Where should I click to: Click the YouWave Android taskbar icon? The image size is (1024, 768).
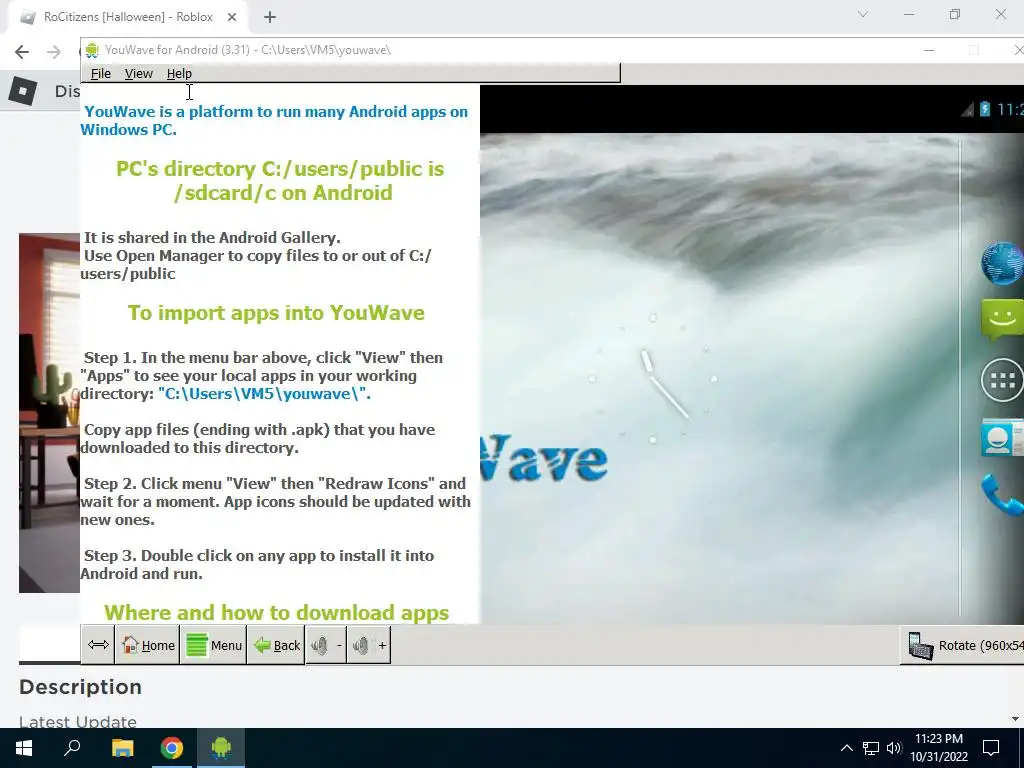[x=221, y=748]
